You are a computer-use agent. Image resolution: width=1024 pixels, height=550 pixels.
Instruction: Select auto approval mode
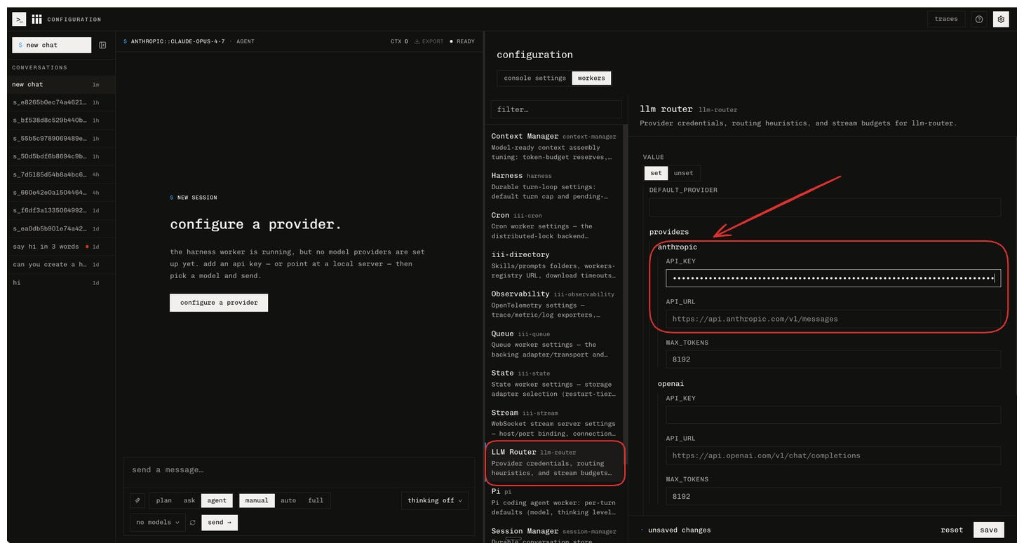pyautogui.click(x=288, y=500)
